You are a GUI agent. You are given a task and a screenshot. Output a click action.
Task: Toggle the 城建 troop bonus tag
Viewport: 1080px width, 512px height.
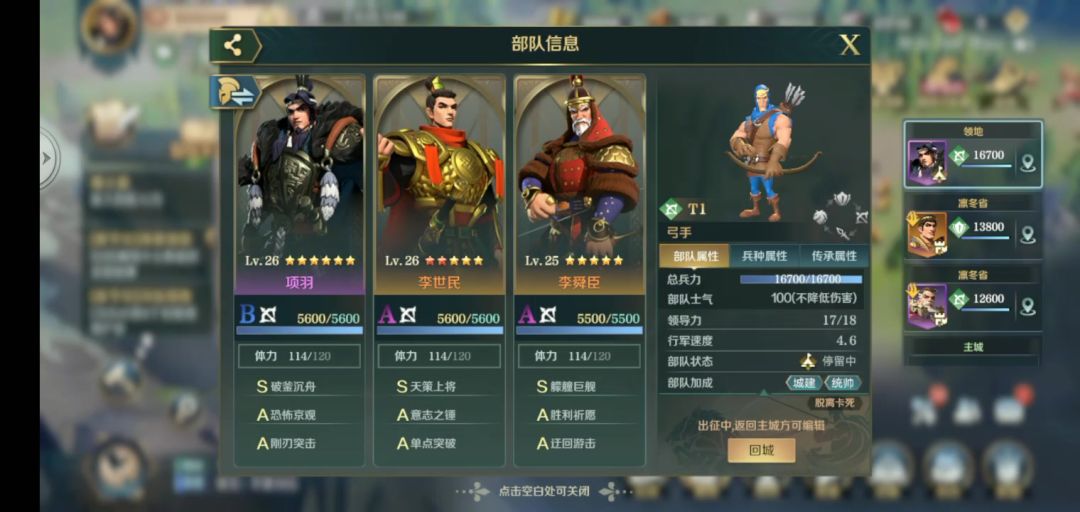804,382
